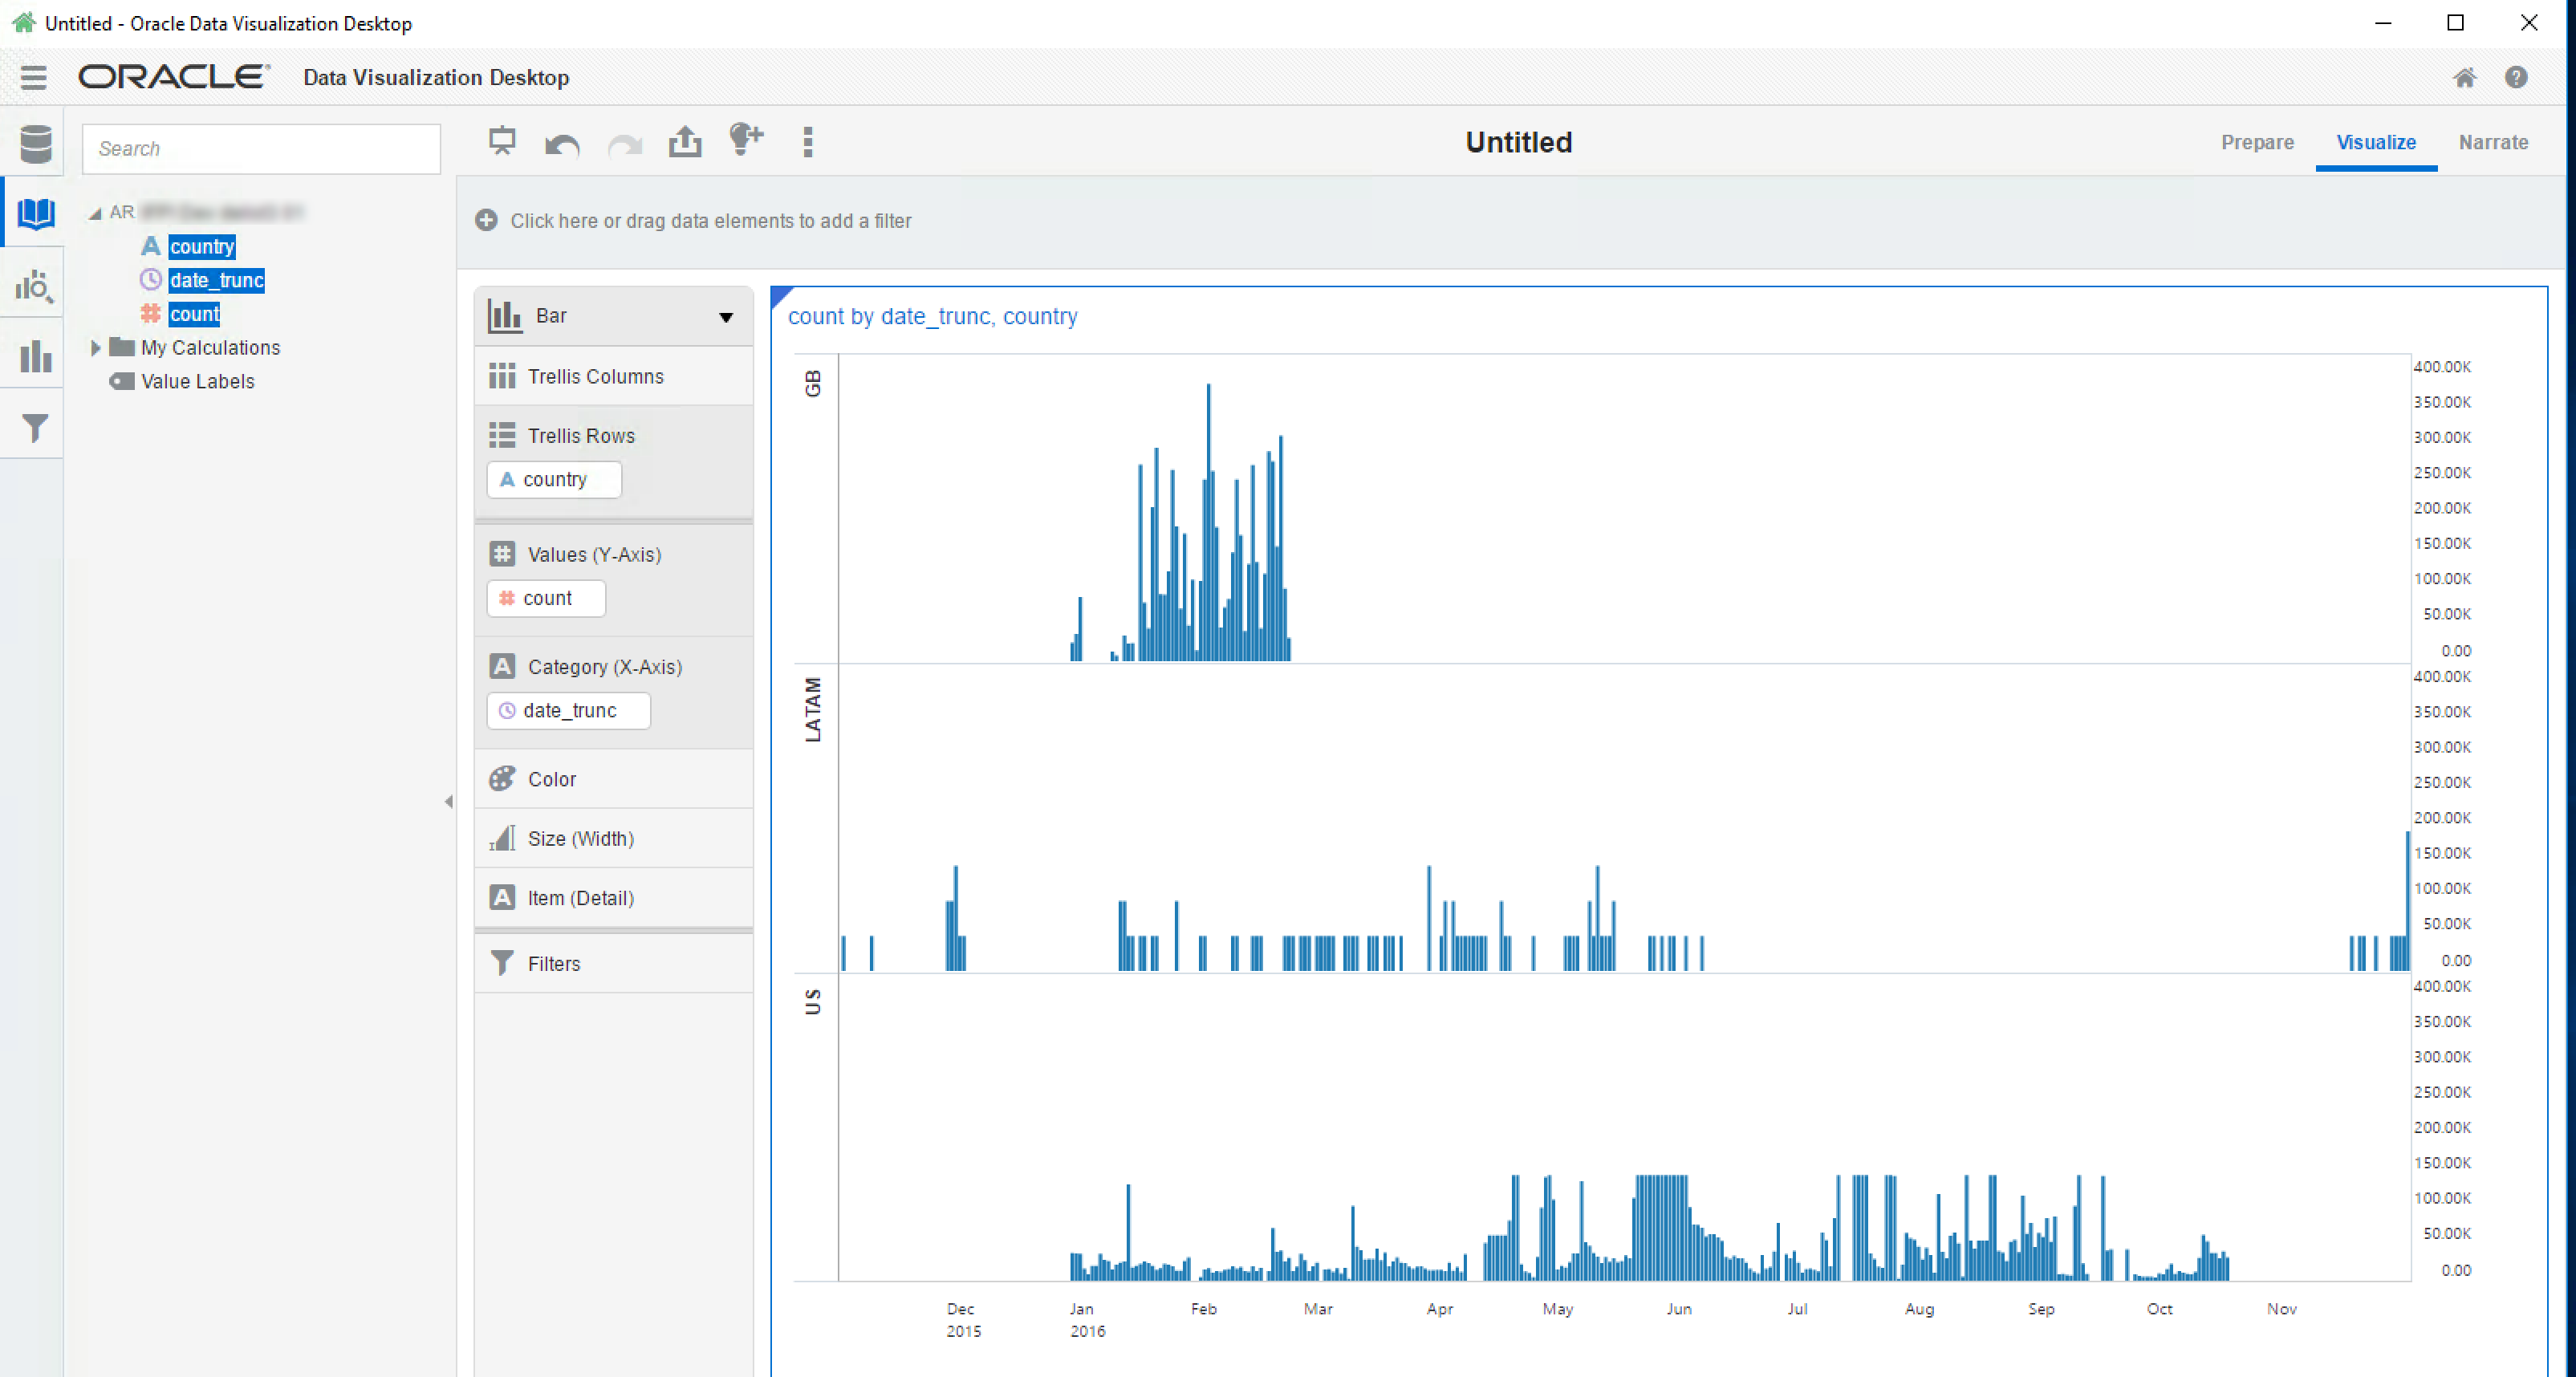Viewport: 2576px width, 1377px height.
Task: Open the hamburger navigation menu
Action: pyautogui.click(x=33, y=77)
